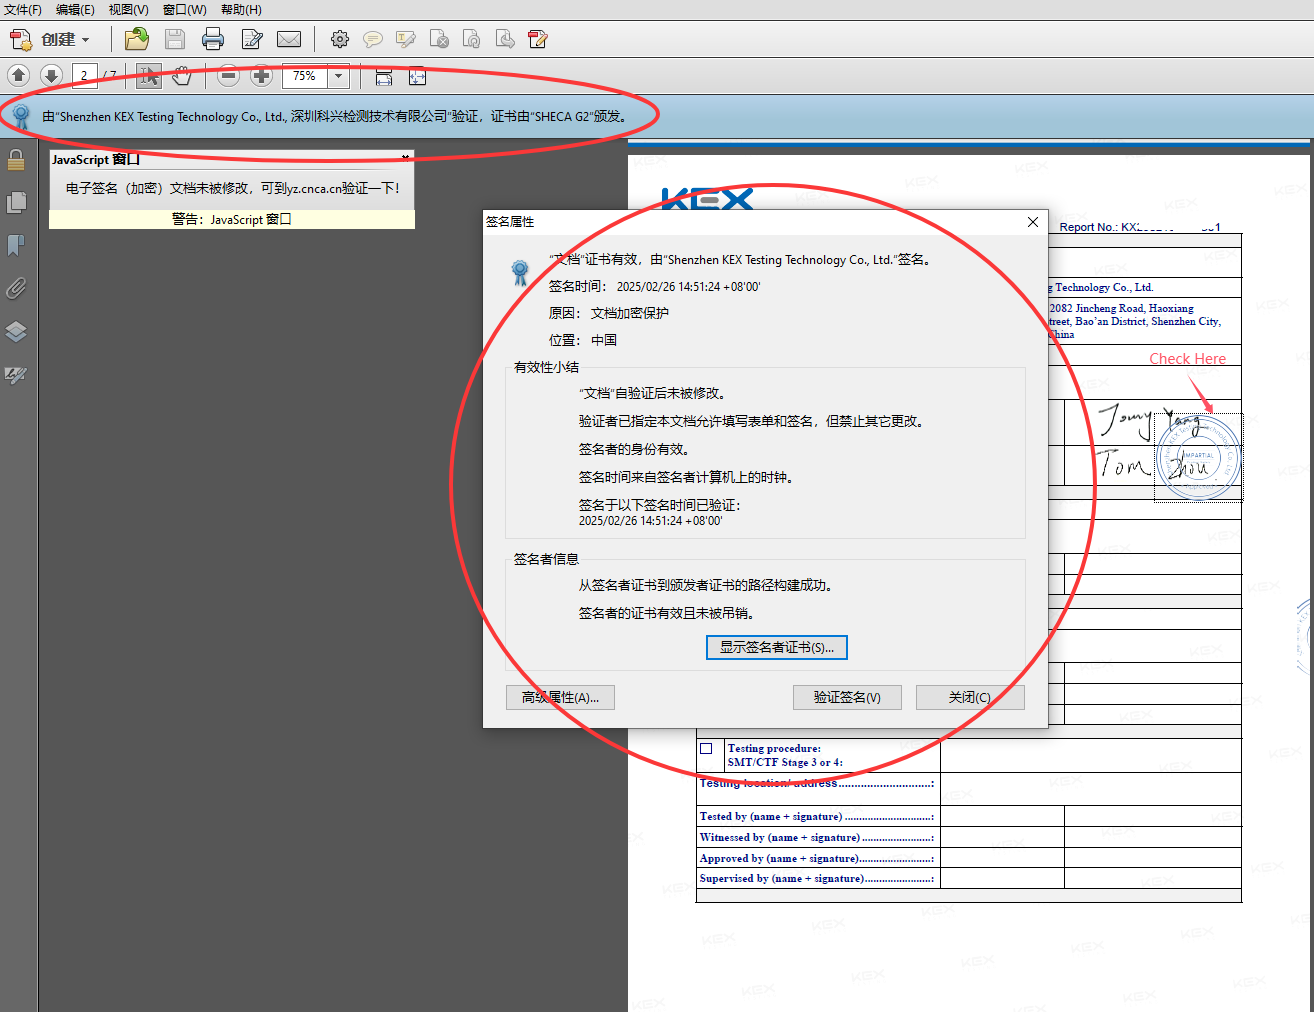Click the 验证签名(V) button
1314x1012 pixels.
click(847, 697)
